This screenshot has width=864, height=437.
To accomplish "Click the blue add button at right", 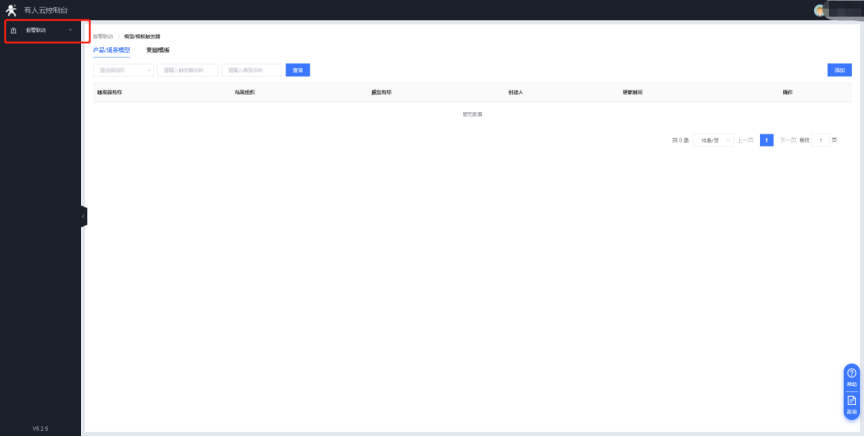I will [838, 70].
